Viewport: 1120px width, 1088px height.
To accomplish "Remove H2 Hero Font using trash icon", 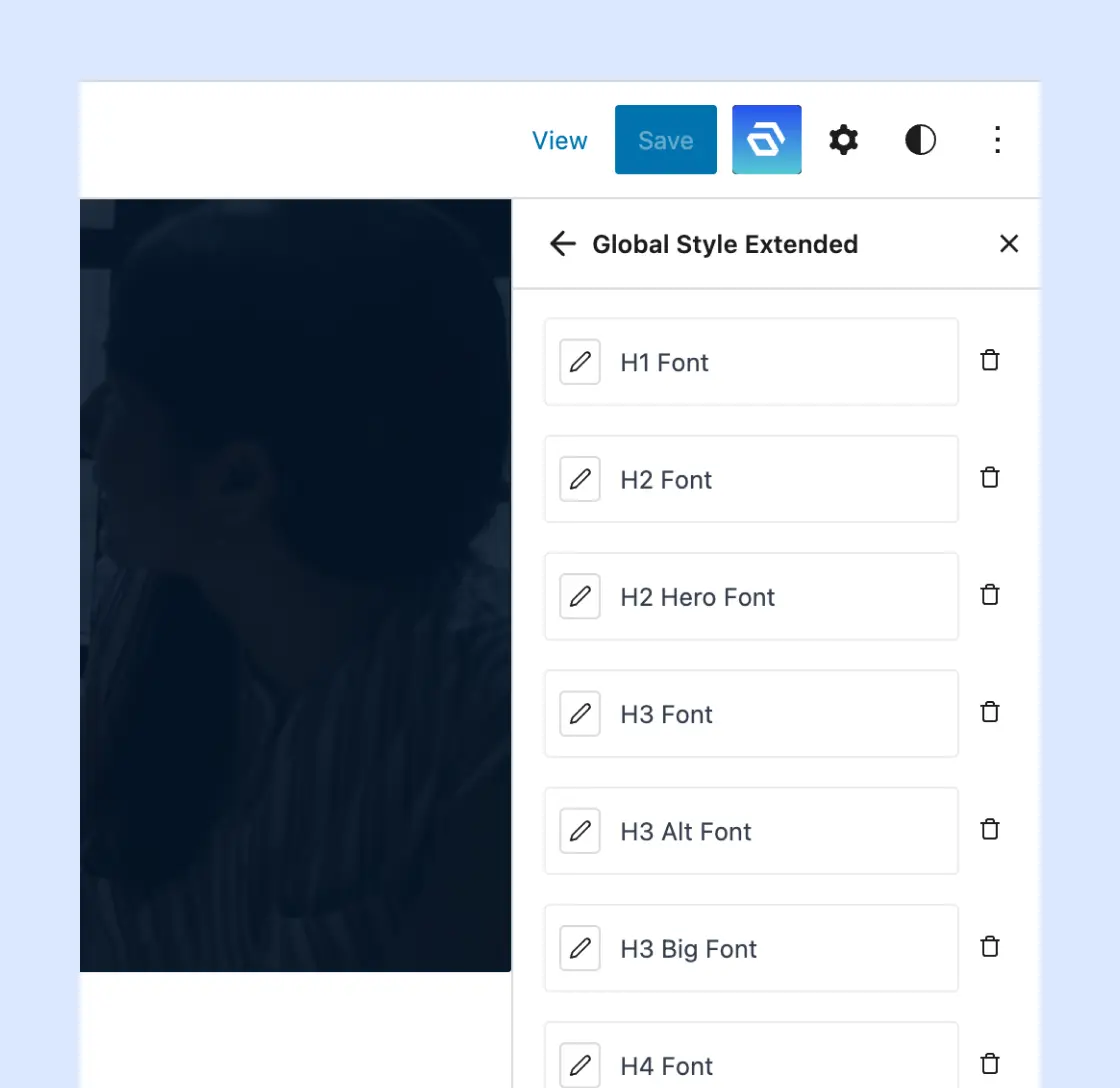I will (989, 595).
